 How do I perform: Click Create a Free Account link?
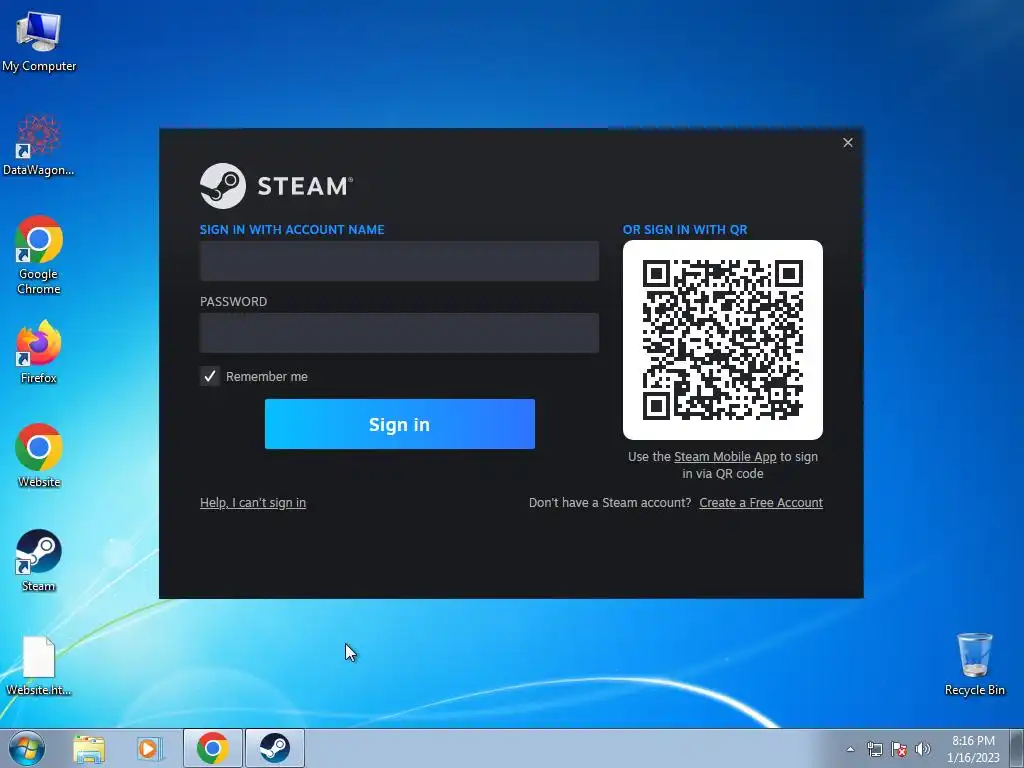point(761,503)
